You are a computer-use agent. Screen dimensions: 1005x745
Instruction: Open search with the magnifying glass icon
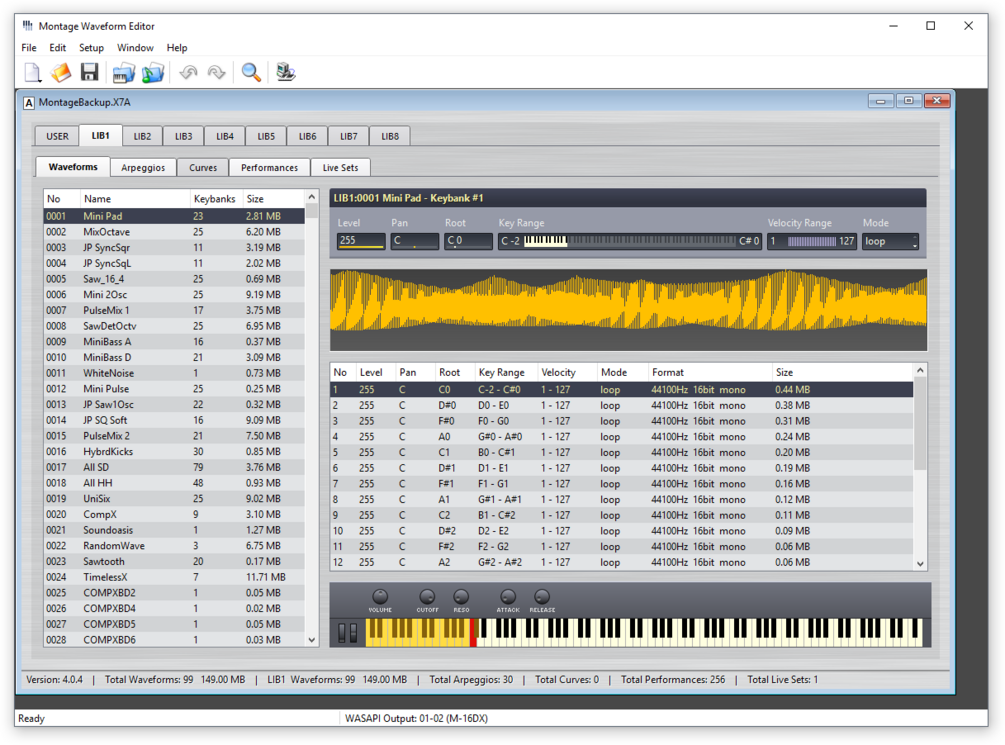(251, 72)
